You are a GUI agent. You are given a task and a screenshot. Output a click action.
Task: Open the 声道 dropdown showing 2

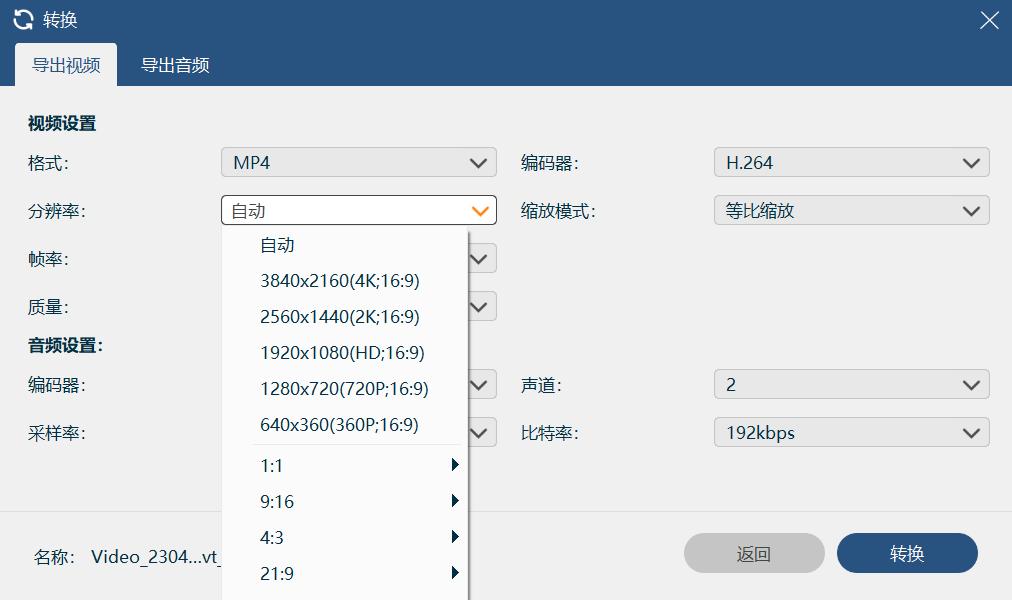[x=851, y=384]
